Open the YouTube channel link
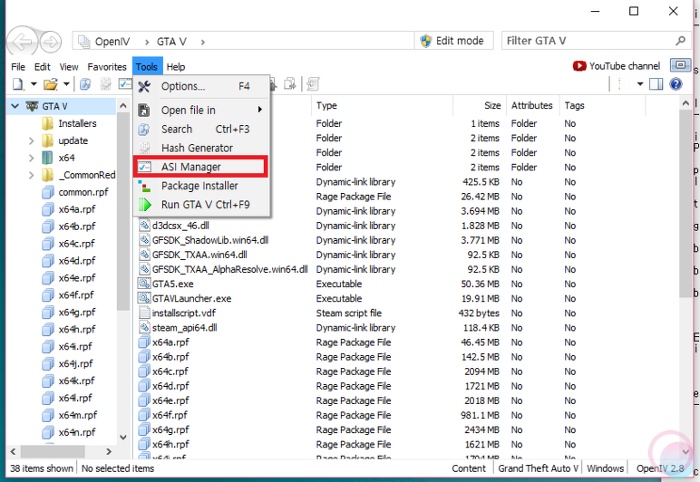The width and height of the screenshot is (700, 482). (616, 66)
